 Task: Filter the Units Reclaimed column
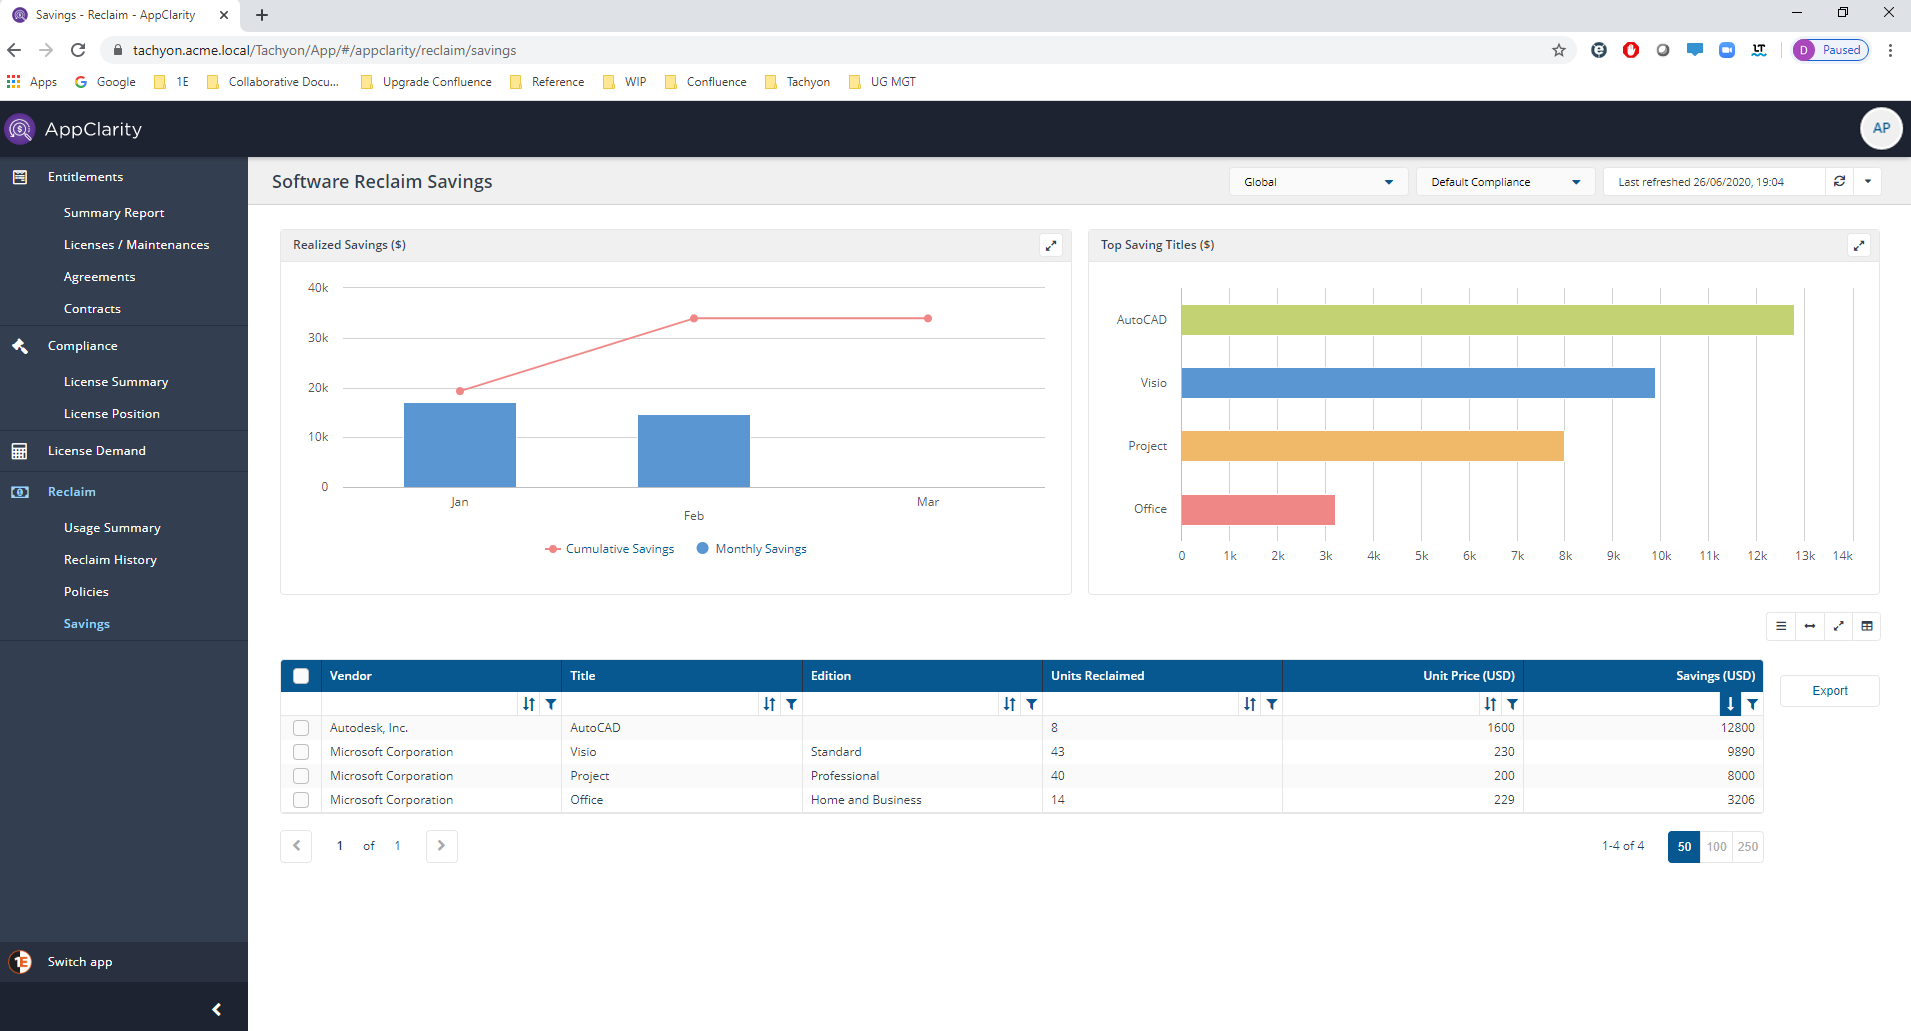point(1272,704)
